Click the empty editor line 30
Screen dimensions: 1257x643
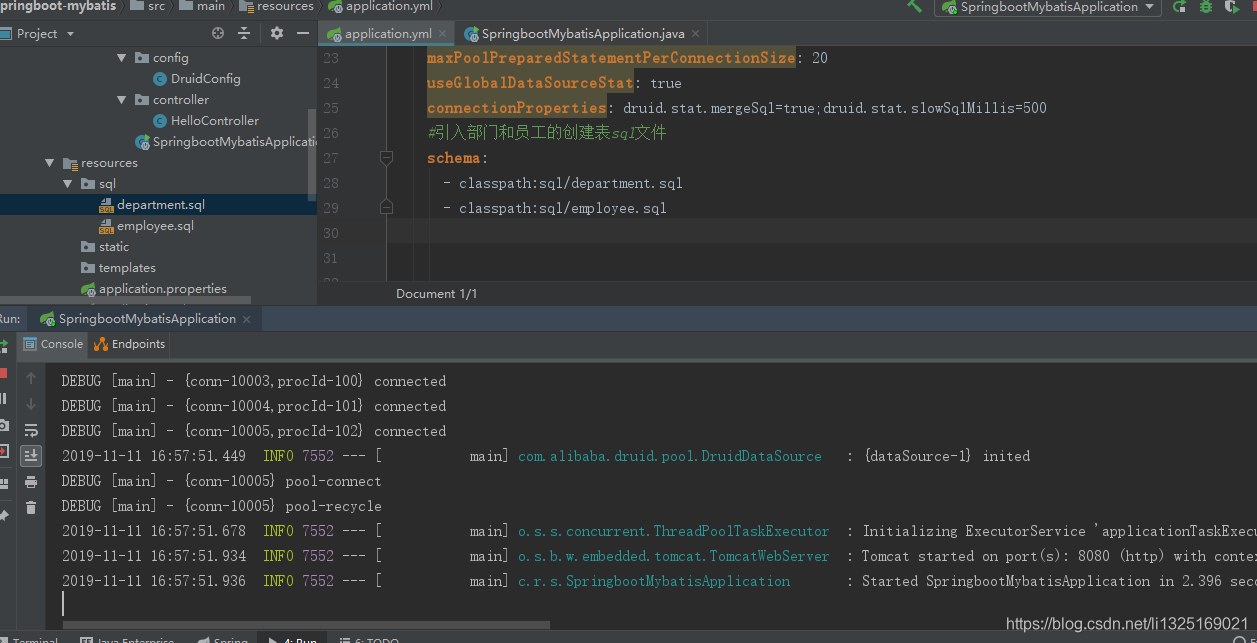pos(820,233)
